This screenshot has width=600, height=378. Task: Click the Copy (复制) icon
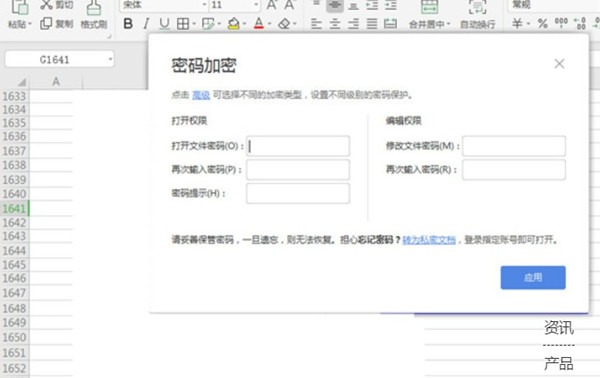click(46, 24)
